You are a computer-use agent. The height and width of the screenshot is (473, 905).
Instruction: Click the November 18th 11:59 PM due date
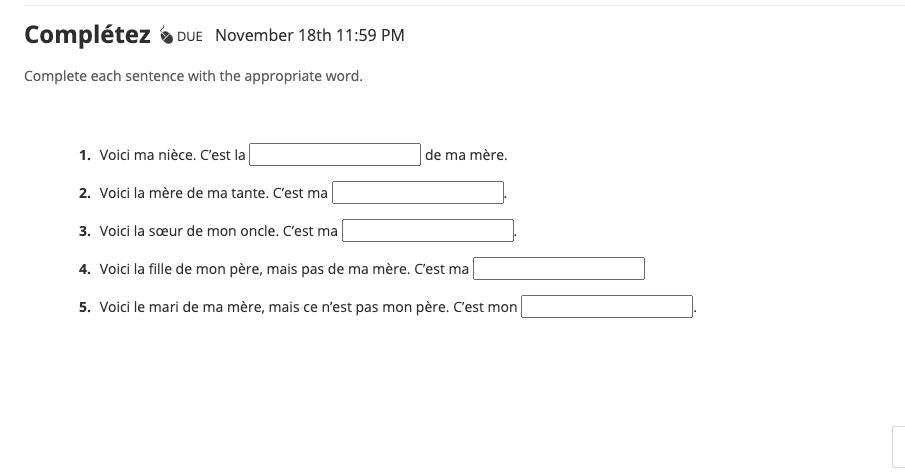(x=310, y=35)
